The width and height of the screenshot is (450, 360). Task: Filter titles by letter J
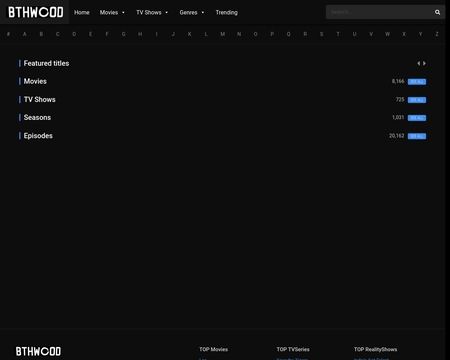click(173, 34)
